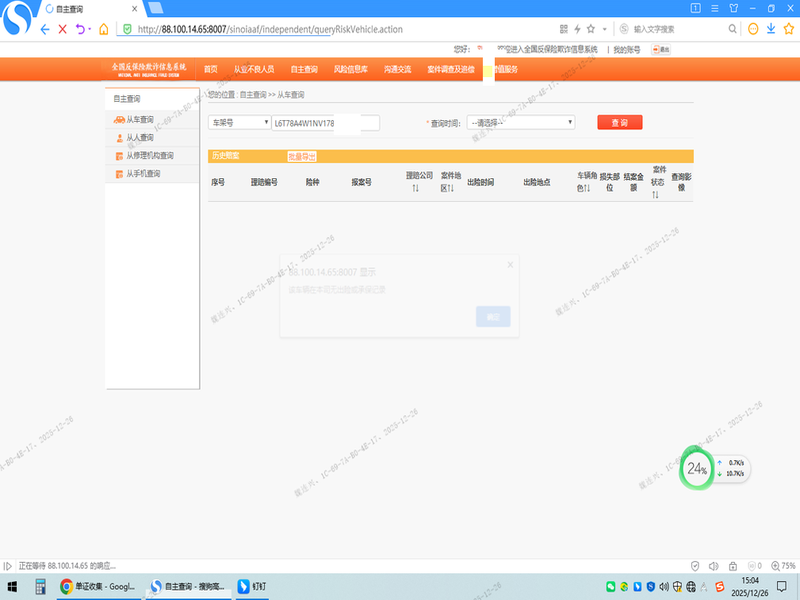Select 从手机查询 in the sidebar

coord(143,174)
